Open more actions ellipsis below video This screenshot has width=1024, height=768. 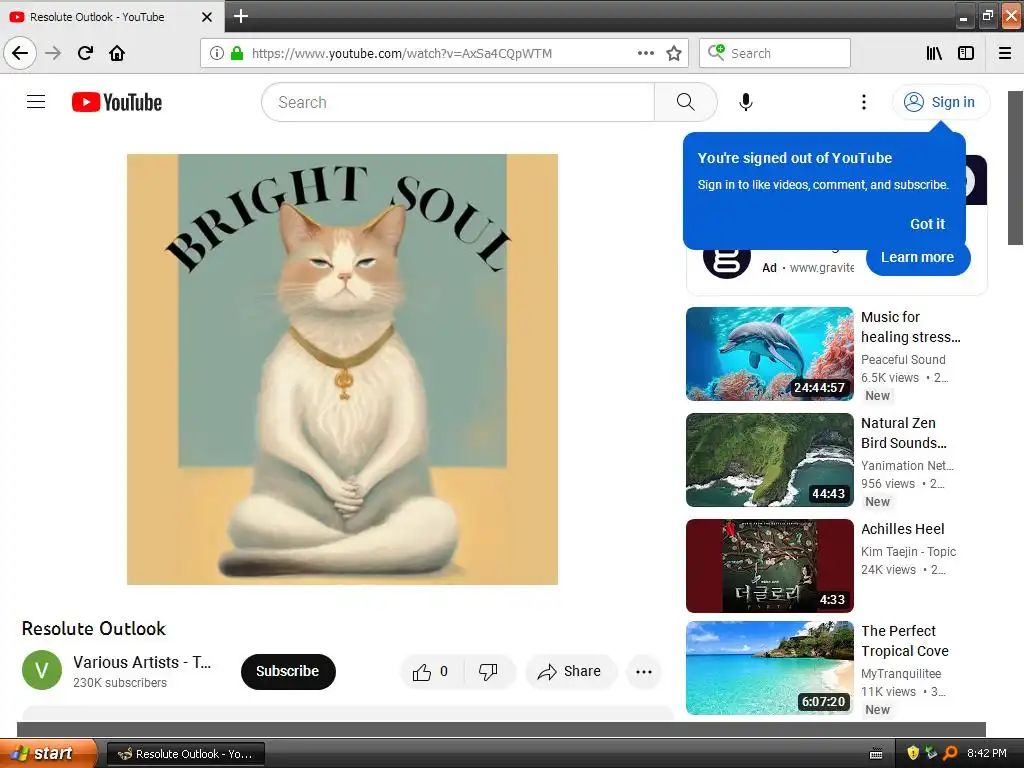(644, 671)
